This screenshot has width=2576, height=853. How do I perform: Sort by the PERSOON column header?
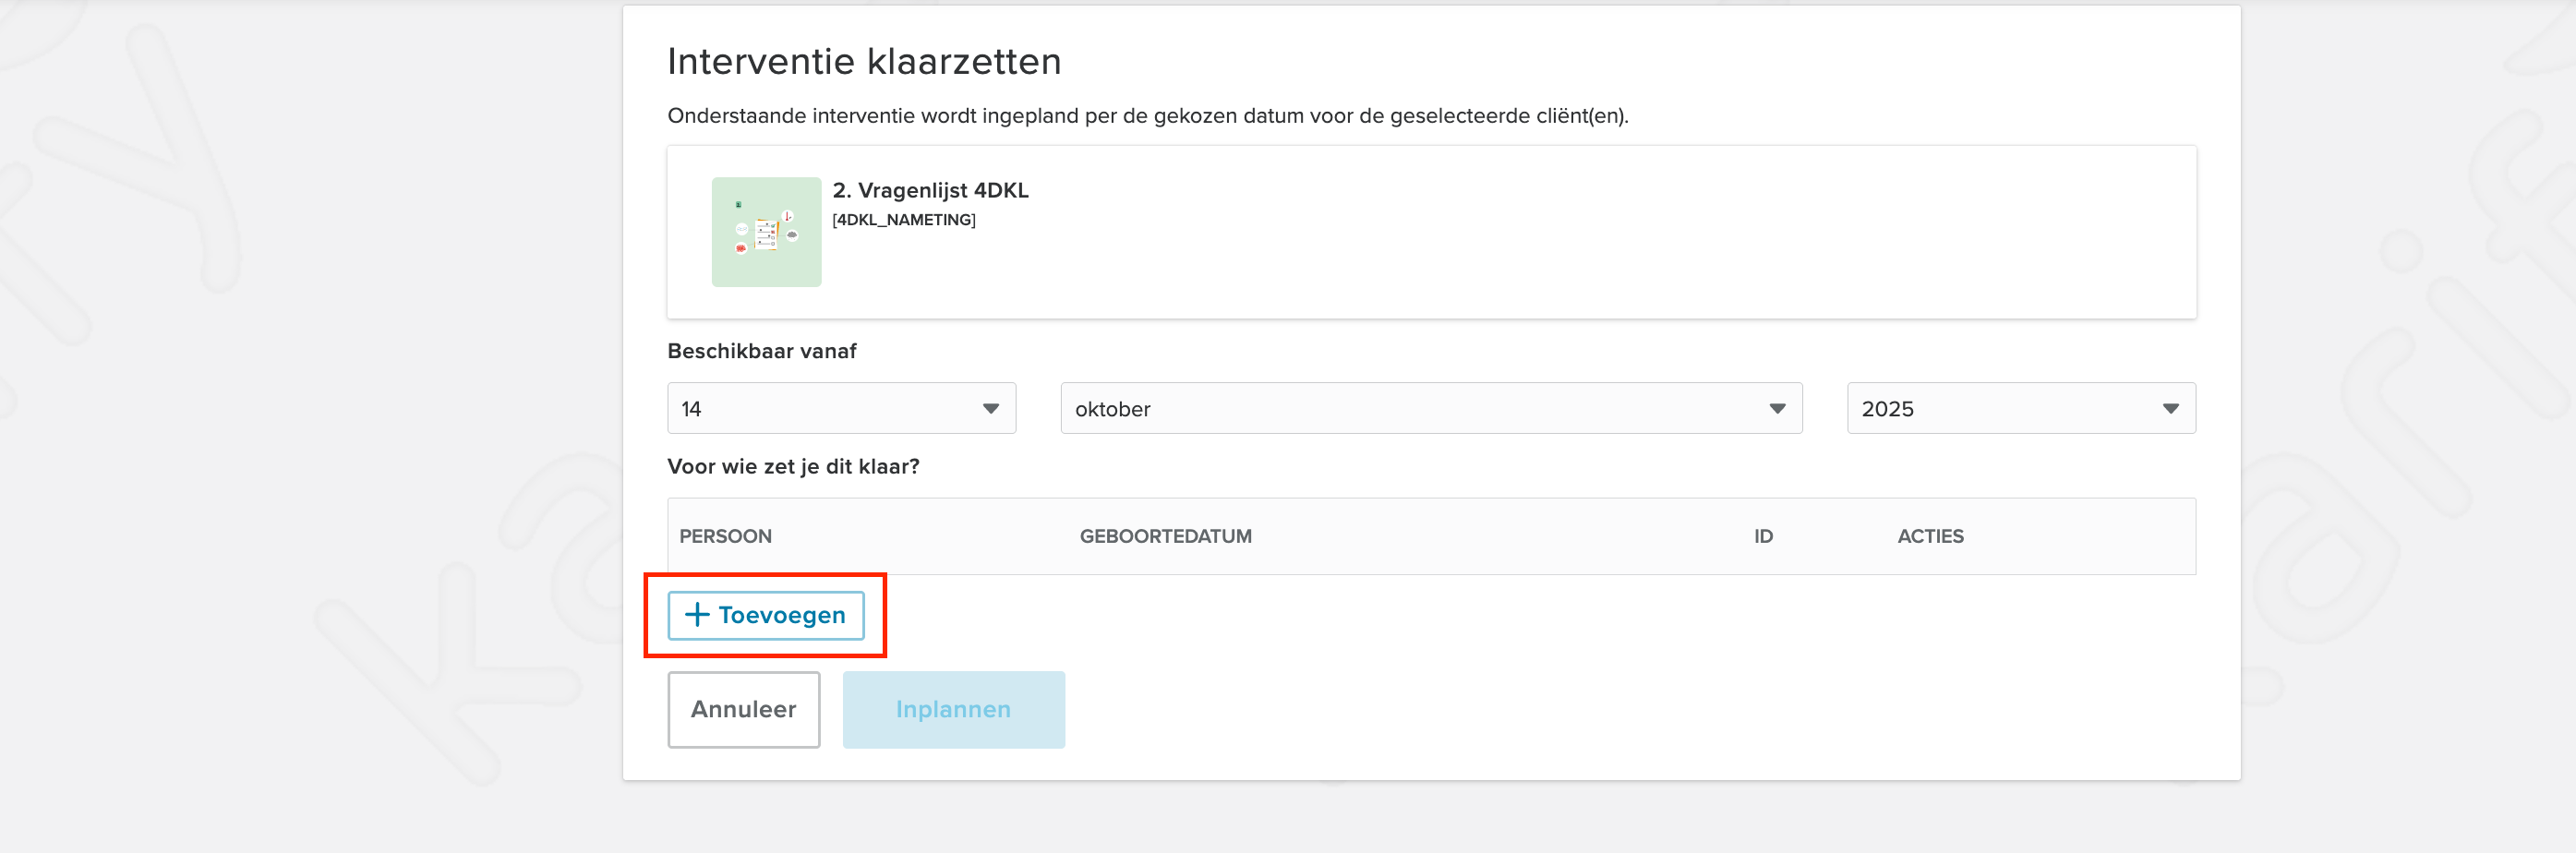pos(725,537)
